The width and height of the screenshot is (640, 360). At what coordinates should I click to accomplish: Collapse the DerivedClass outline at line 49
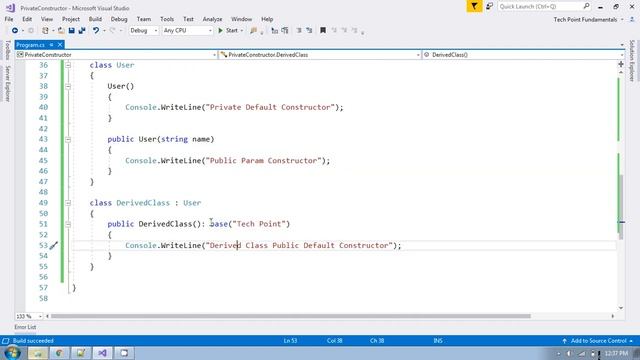coord(68,203)
